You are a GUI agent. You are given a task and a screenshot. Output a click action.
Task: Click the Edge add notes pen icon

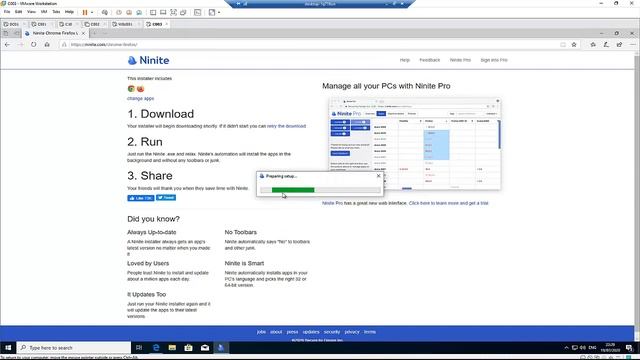[606, 44]
